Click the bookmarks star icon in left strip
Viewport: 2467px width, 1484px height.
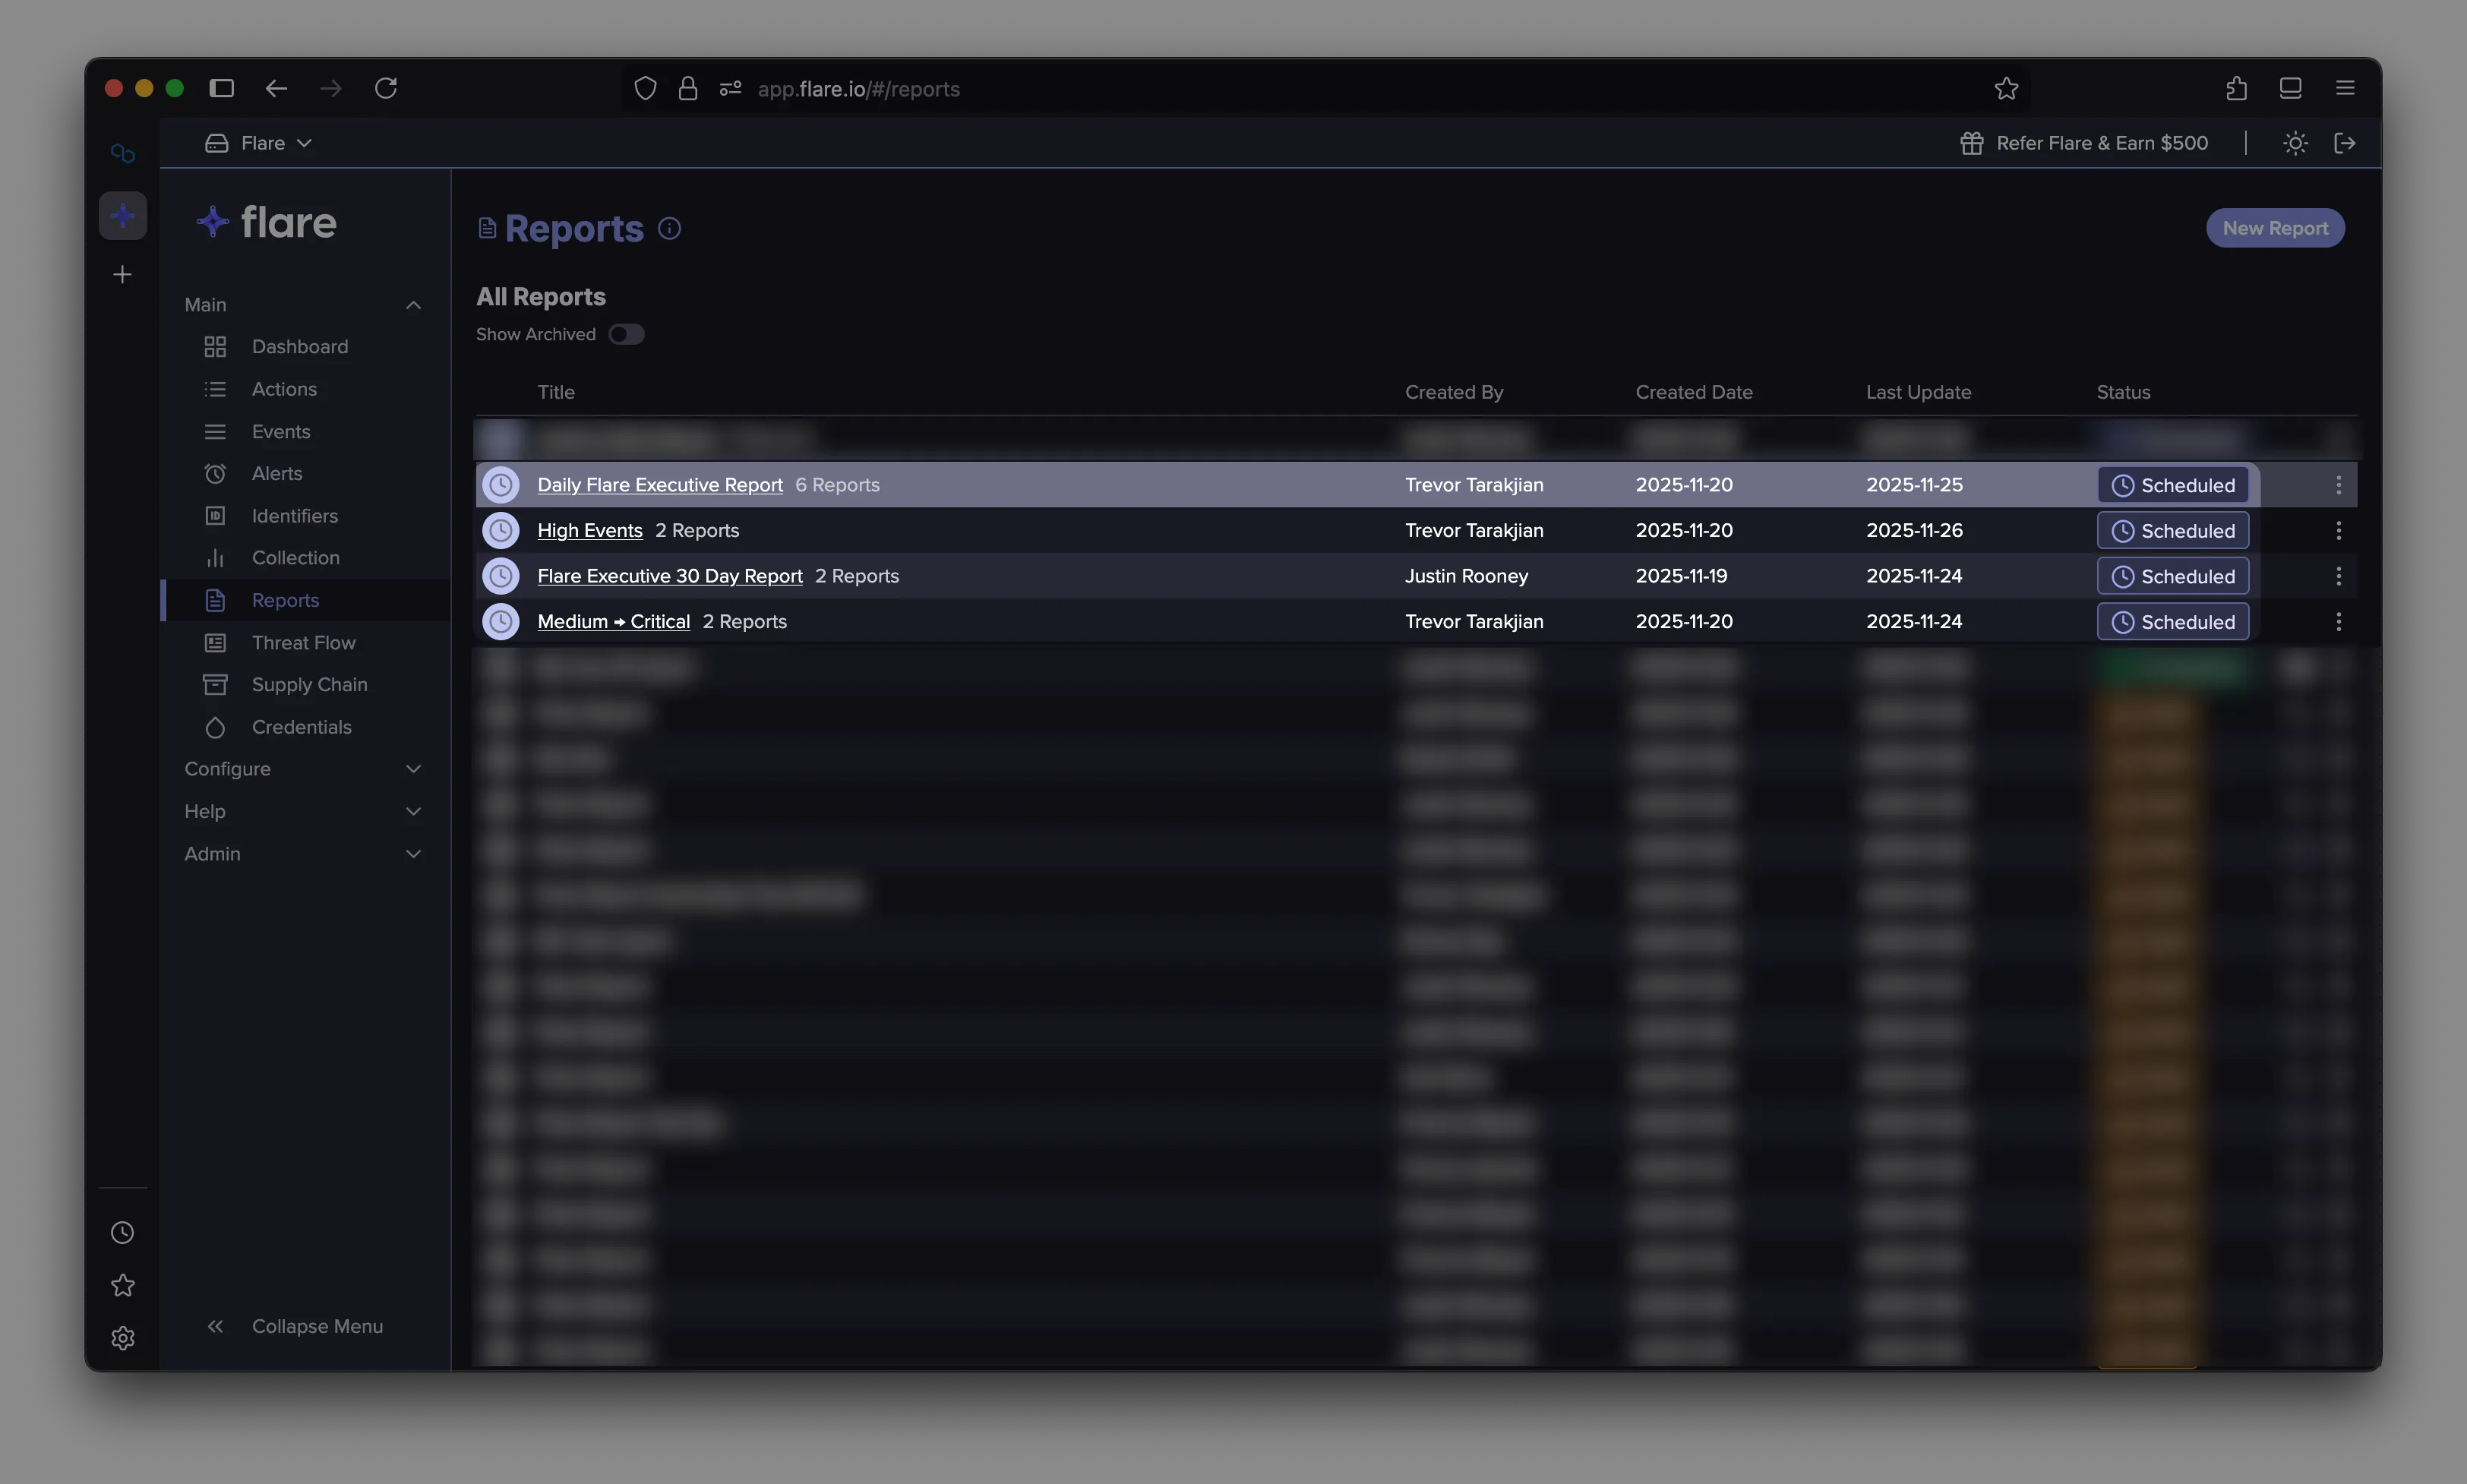pyautogui.click(x=122, y=1285)
